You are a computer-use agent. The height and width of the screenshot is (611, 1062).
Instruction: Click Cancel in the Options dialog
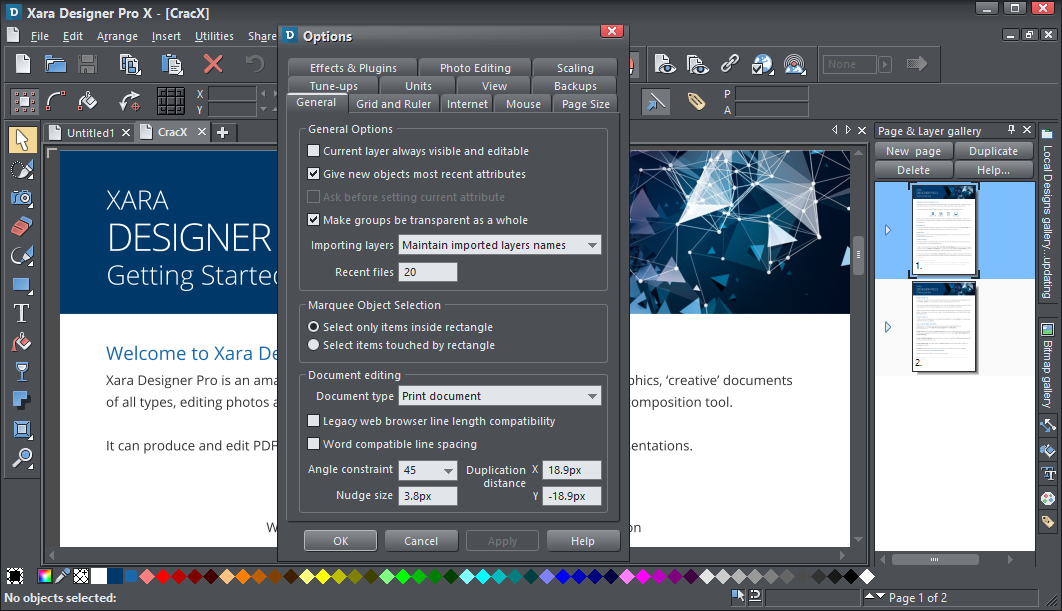[421, 541]
